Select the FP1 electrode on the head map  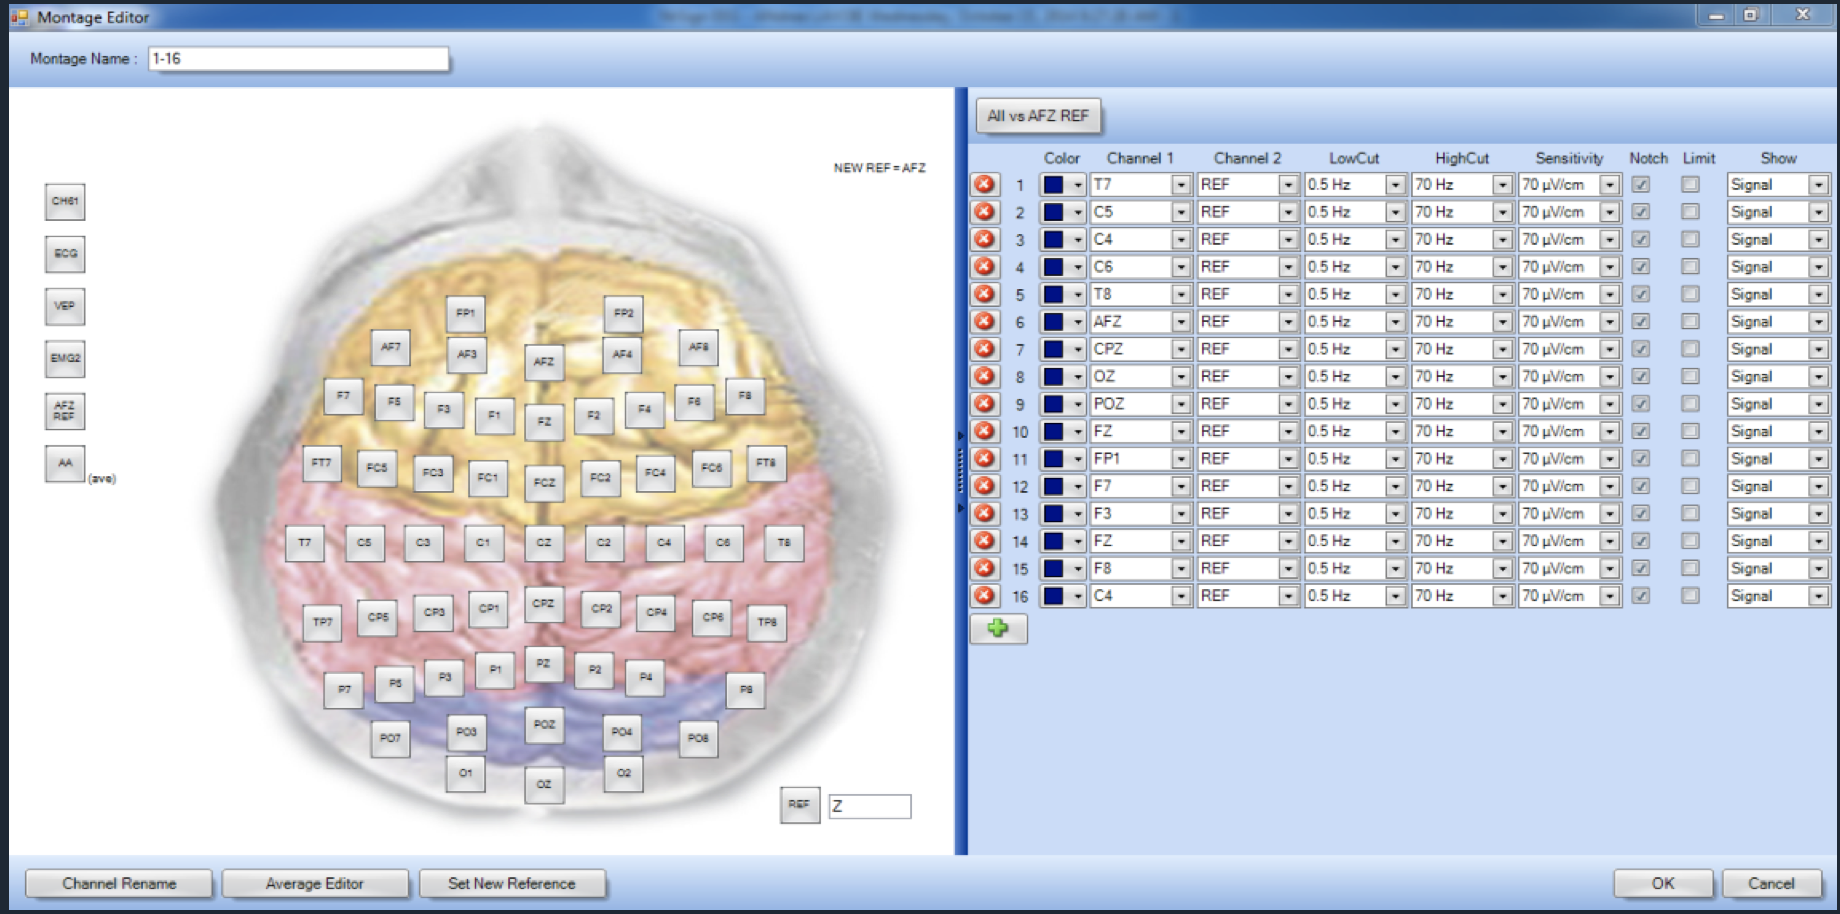click(465, 313)
